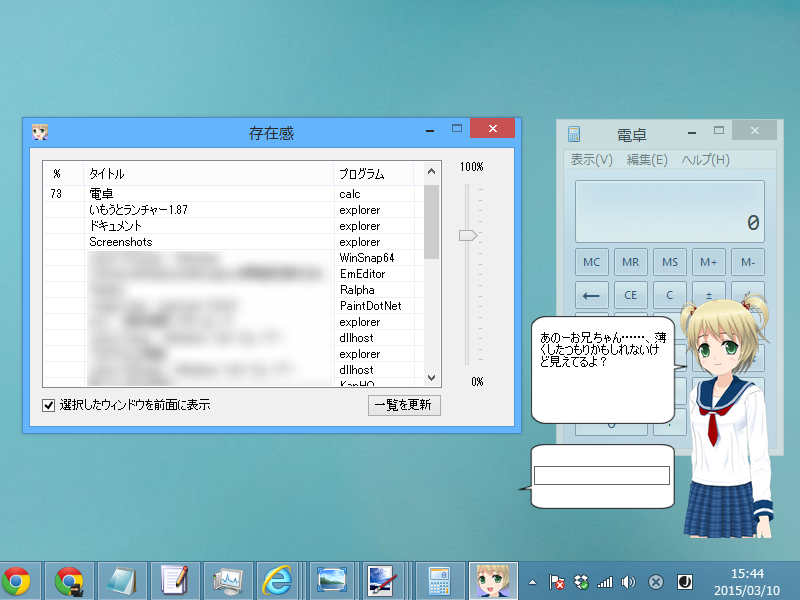800x600 pixels.
Task: Switch to the anime girl app taskbar button
Action: (x=493, y=581)
